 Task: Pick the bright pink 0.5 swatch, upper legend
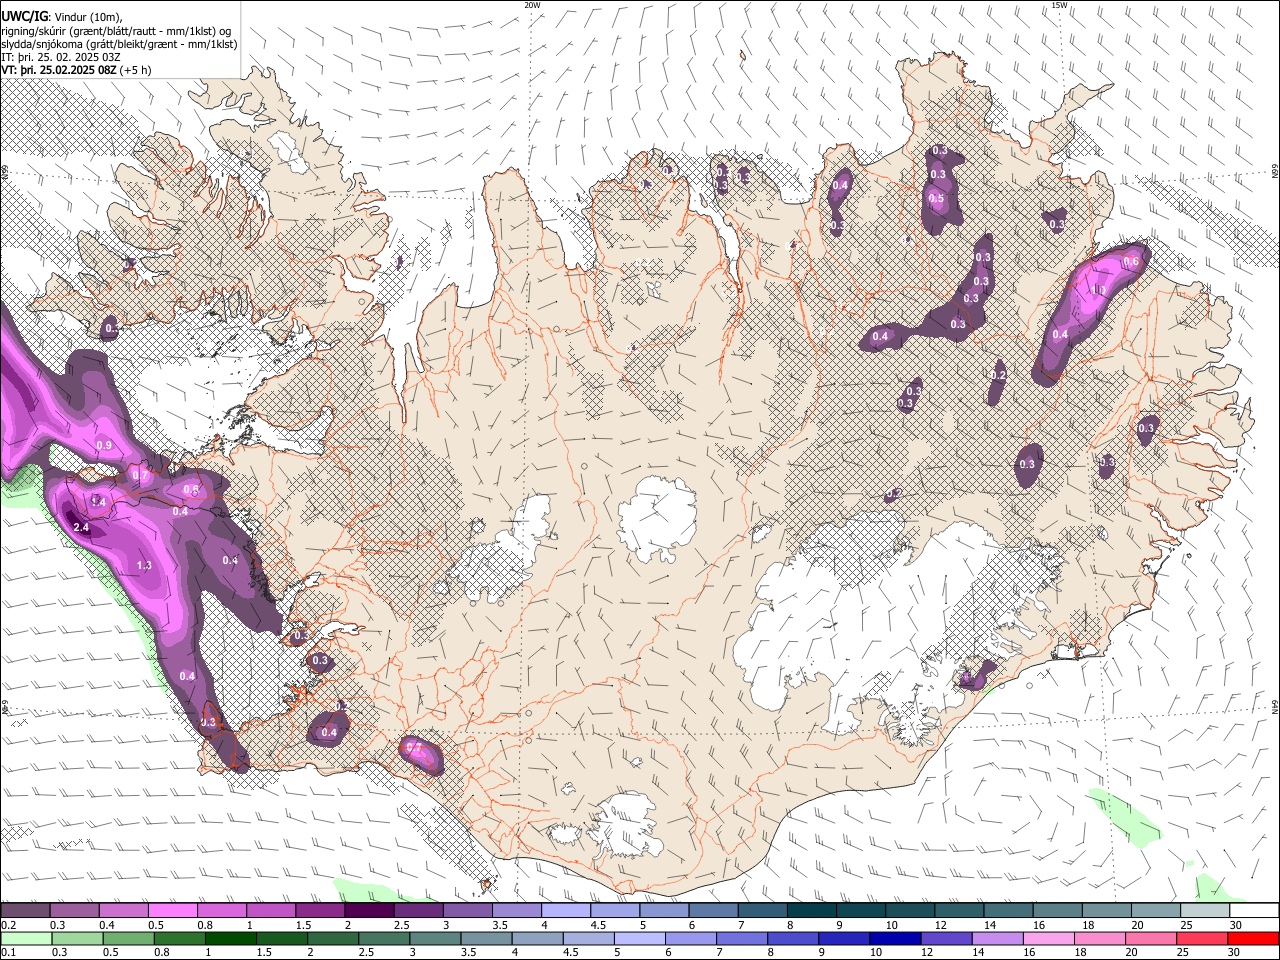coord(172,911)
